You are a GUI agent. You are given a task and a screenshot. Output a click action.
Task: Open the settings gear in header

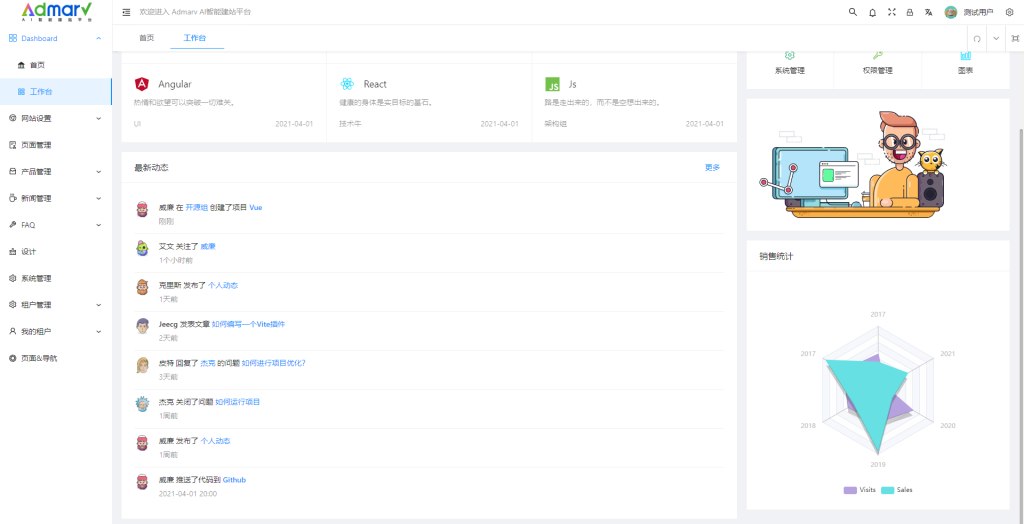click(x=1010, y=12)
